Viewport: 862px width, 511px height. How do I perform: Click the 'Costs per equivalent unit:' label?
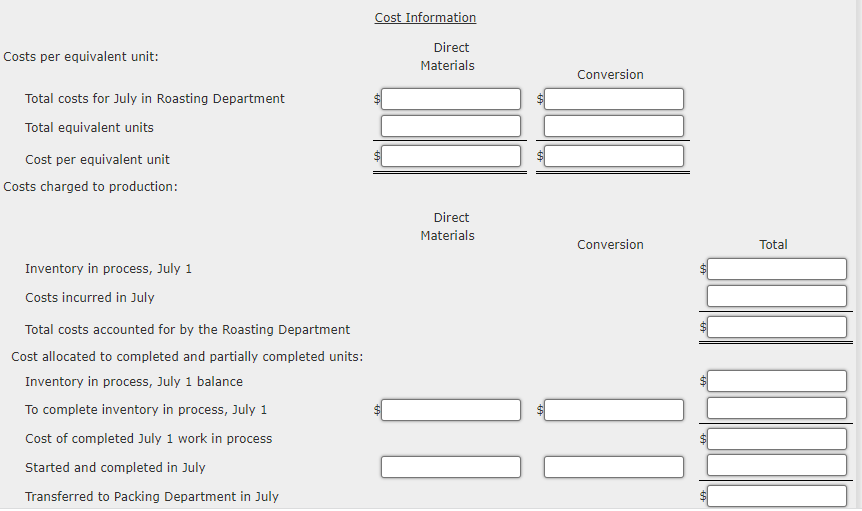(81, 57)
